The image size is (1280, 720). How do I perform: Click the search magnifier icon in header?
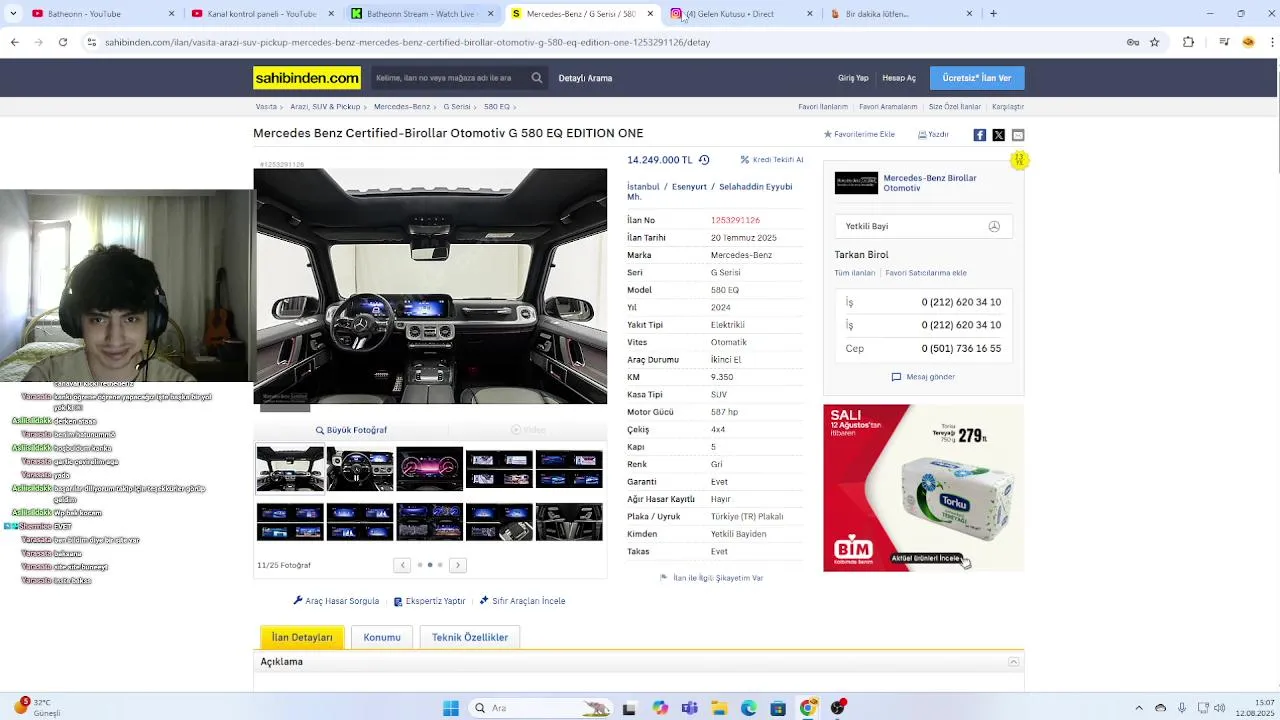click(x=537, y=78)
